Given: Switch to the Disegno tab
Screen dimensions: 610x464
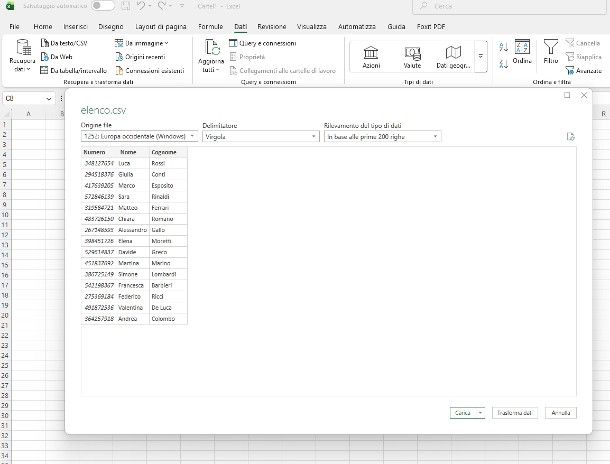Looking at the screenshot, I should point(111,26).
